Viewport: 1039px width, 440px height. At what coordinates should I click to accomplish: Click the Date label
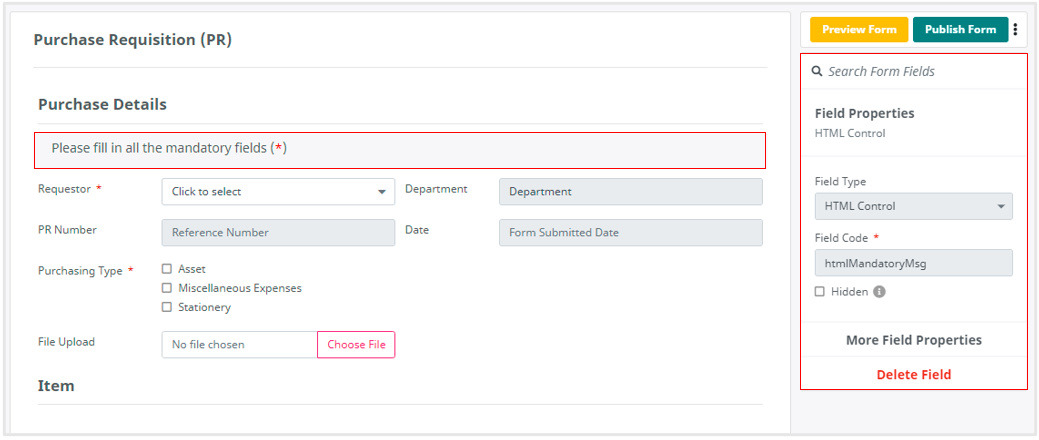[x=417, y=230]
